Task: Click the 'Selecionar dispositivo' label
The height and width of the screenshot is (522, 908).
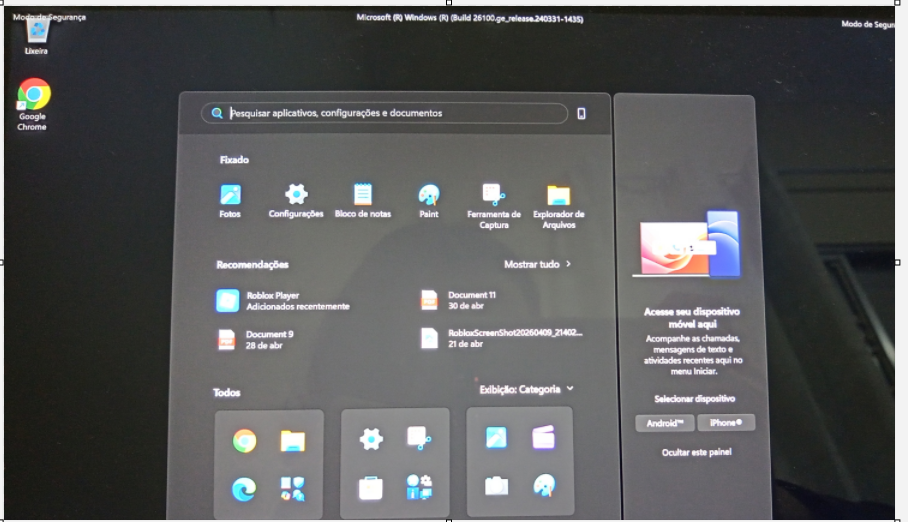Action: pos(695,399)
